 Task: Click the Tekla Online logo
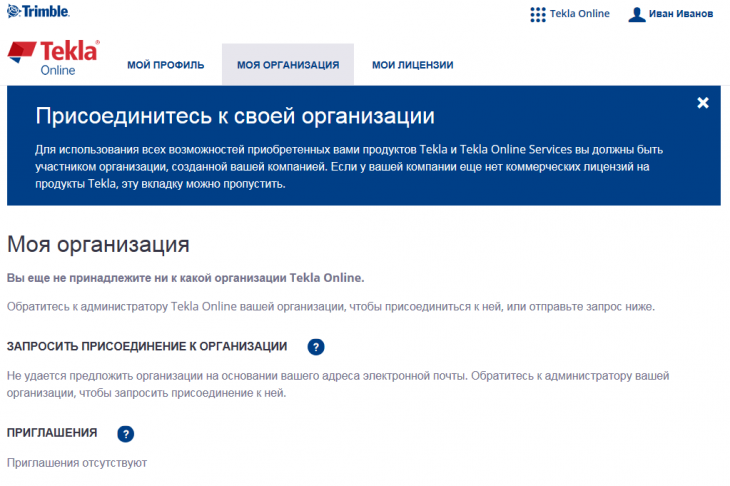coord(54,58)
